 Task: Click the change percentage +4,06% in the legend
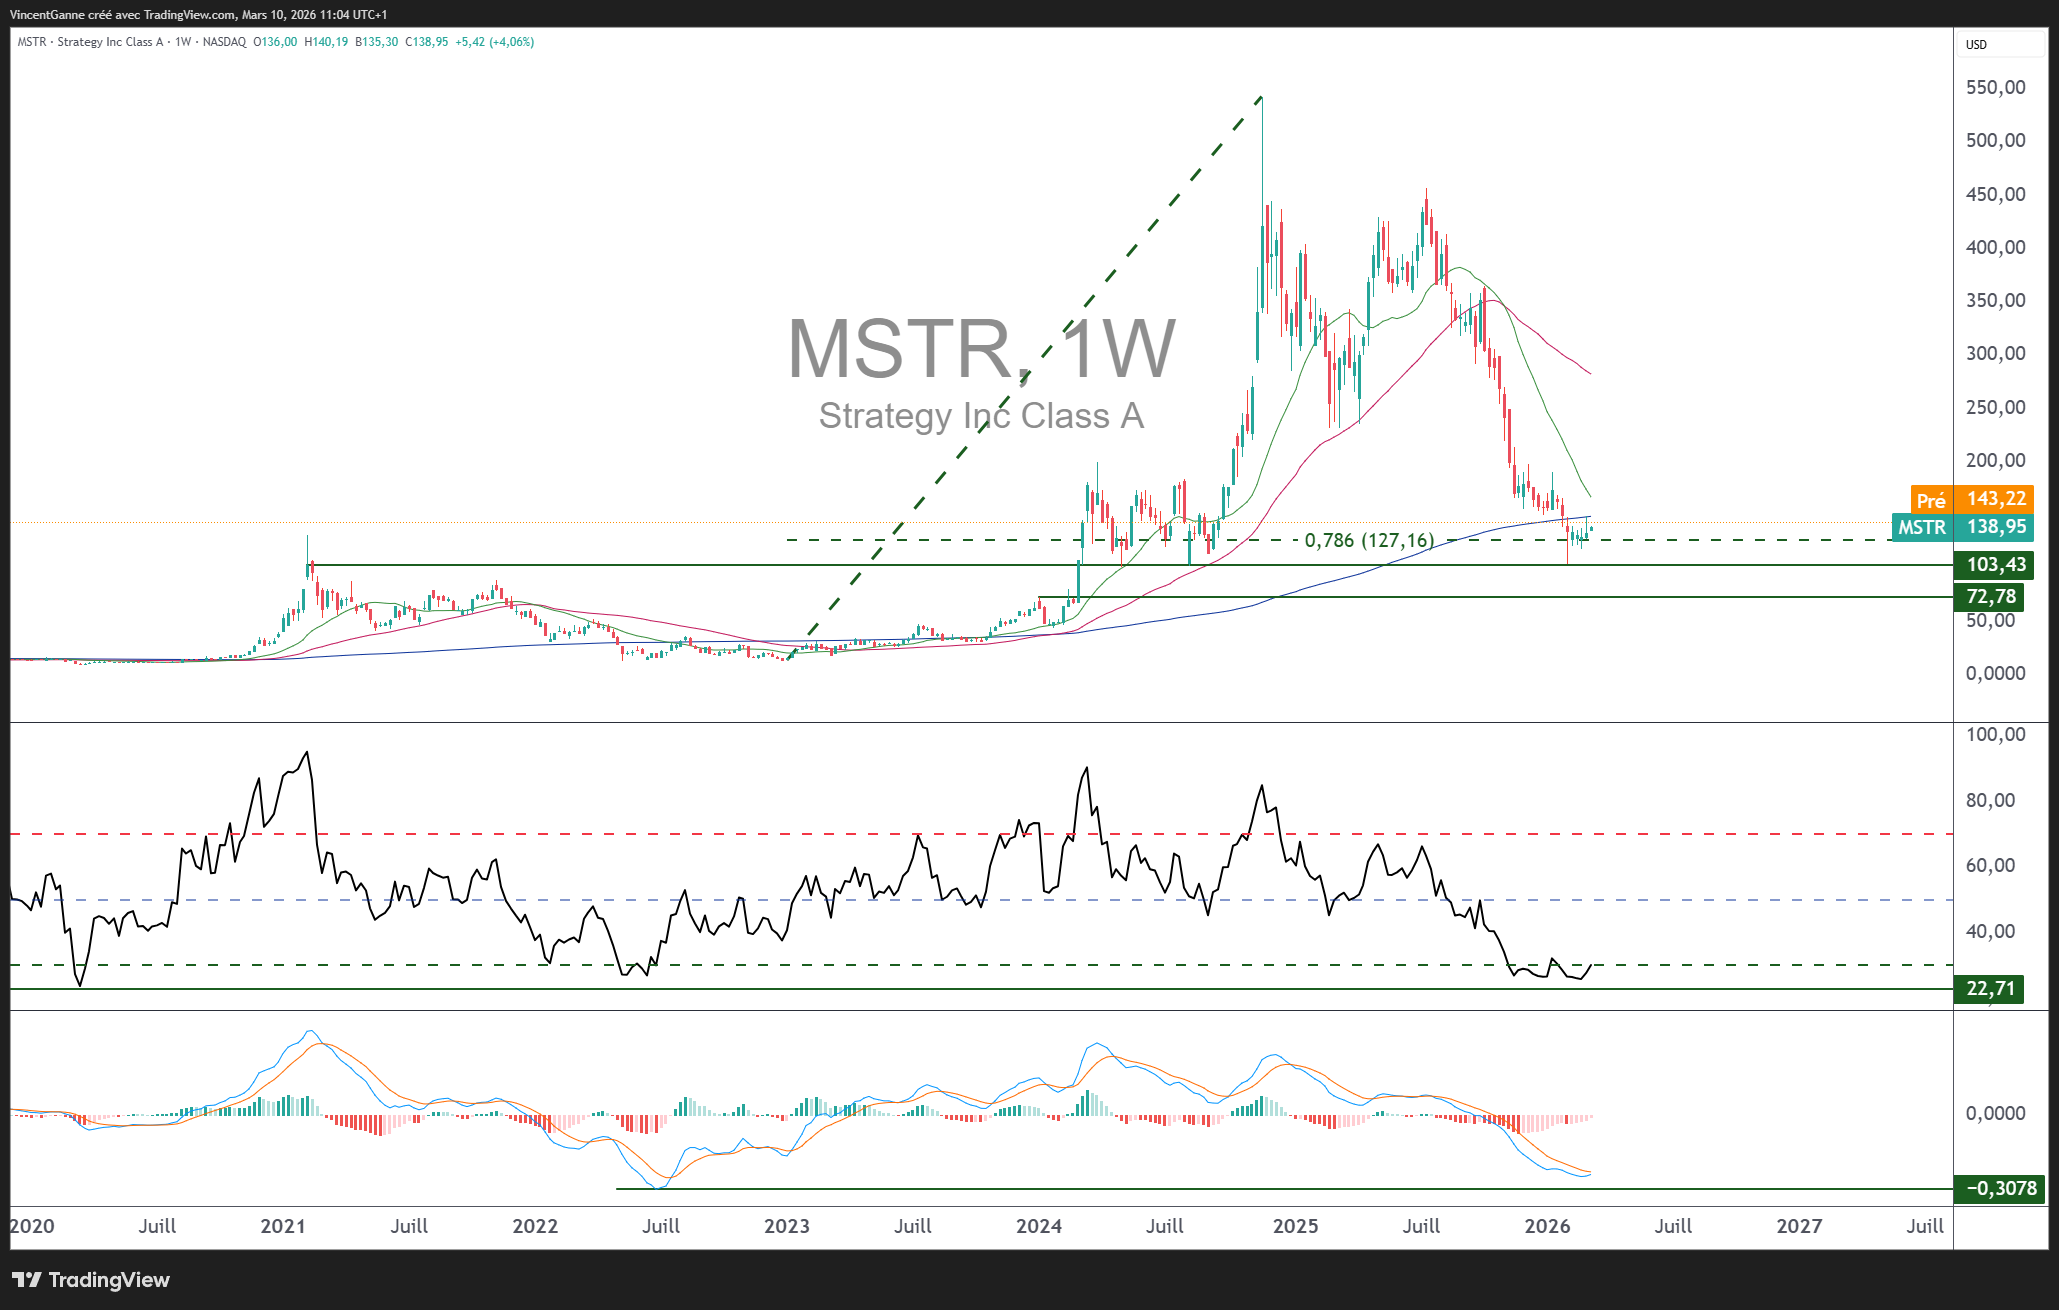point(512,43)
